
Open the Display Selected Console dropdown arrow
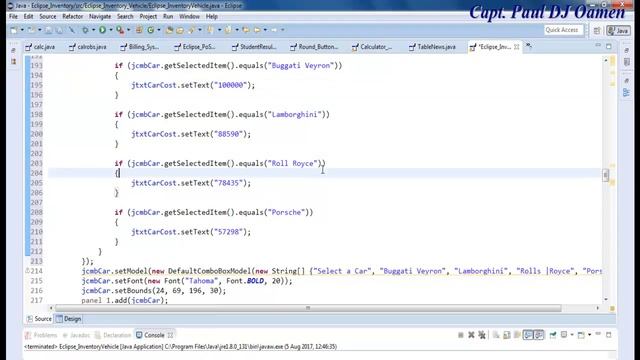(571, 335)
